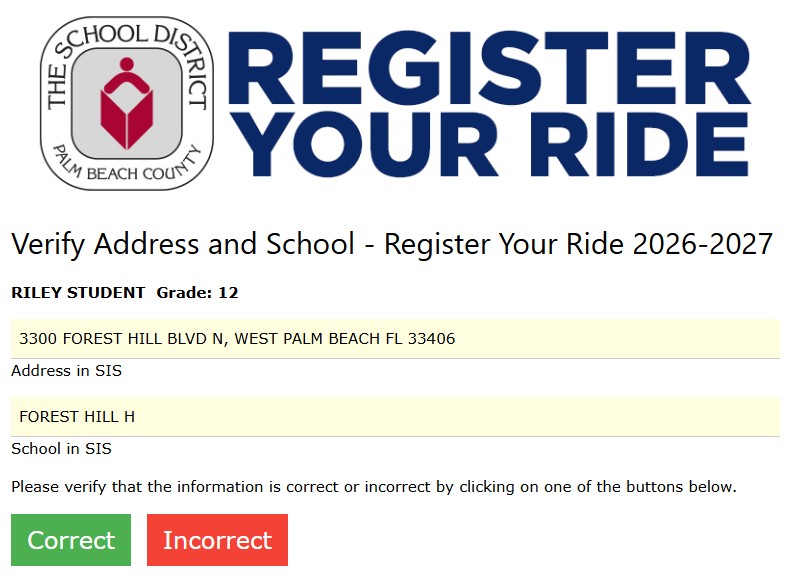Click the RILEY STUDENT name text
791x576 pixels.
78,293
